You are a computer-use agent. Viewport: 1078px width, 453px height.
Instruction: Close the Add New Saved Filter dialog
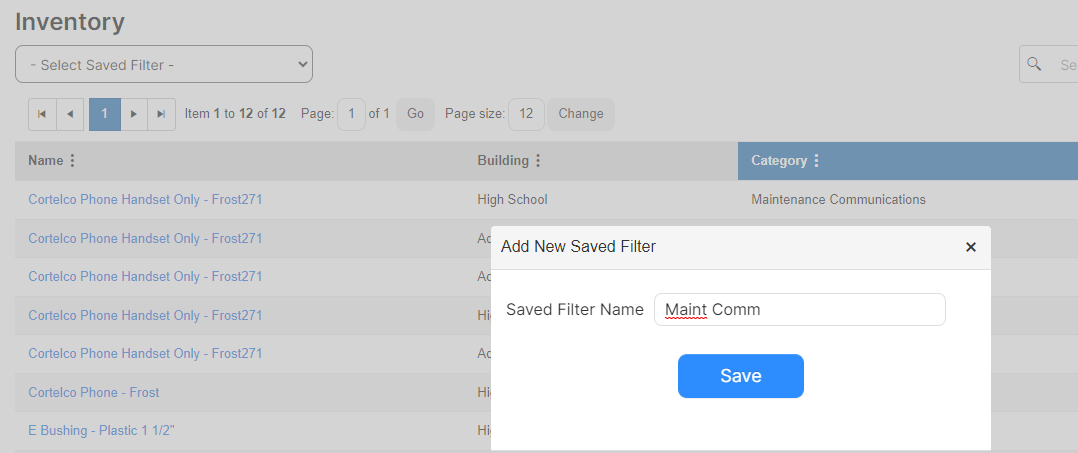(971, 247)
